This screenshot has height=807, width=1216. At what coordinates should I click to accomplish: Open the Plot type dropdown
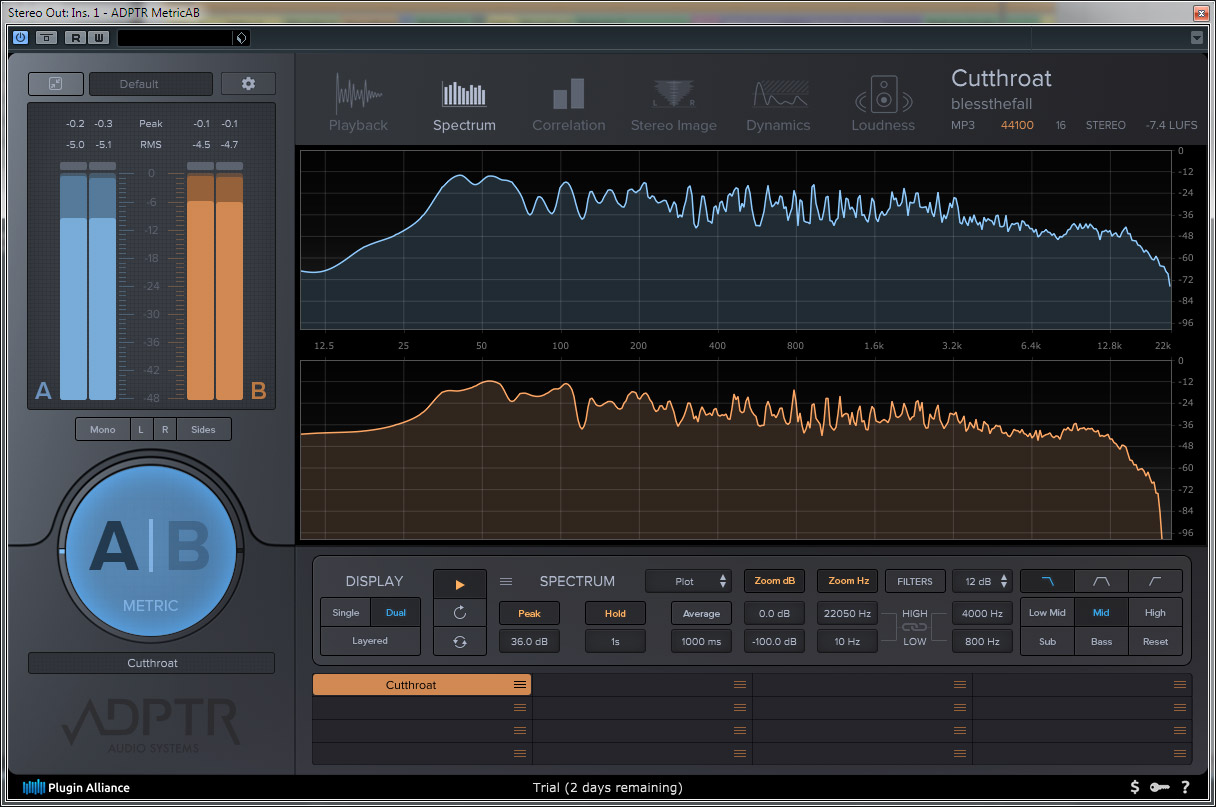click(689, 581)
